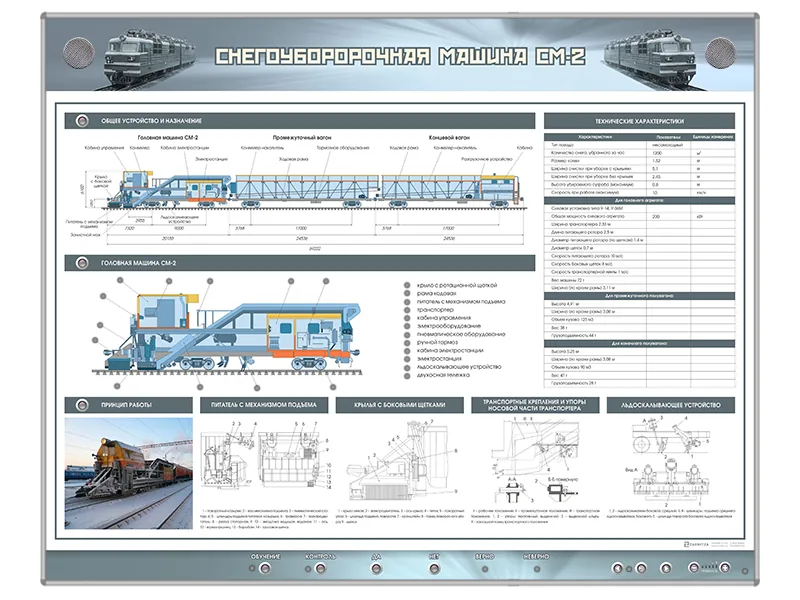The image size is (800, 600).
Task: Push the volume minus button
Action: click(x=694, y=568)
